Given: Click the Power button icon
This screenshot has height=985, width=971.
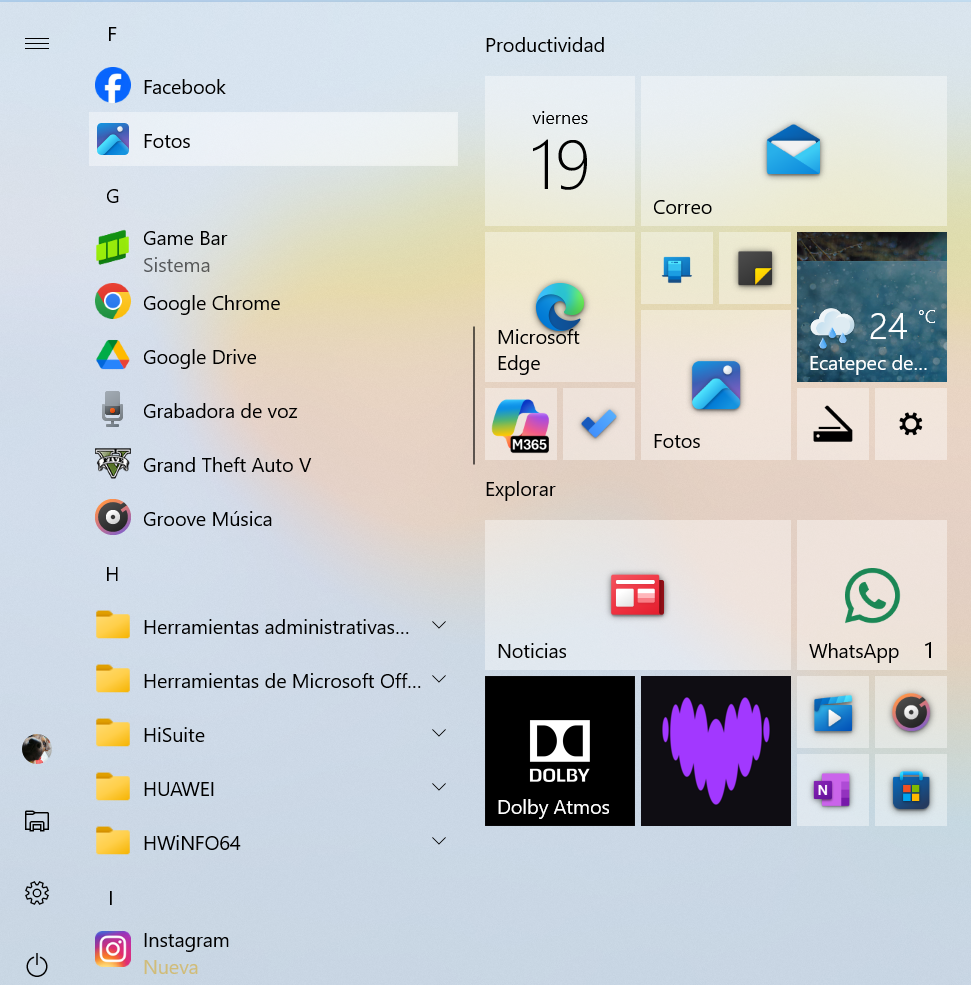Looking at the screenshot, I should tap(37, 965).
